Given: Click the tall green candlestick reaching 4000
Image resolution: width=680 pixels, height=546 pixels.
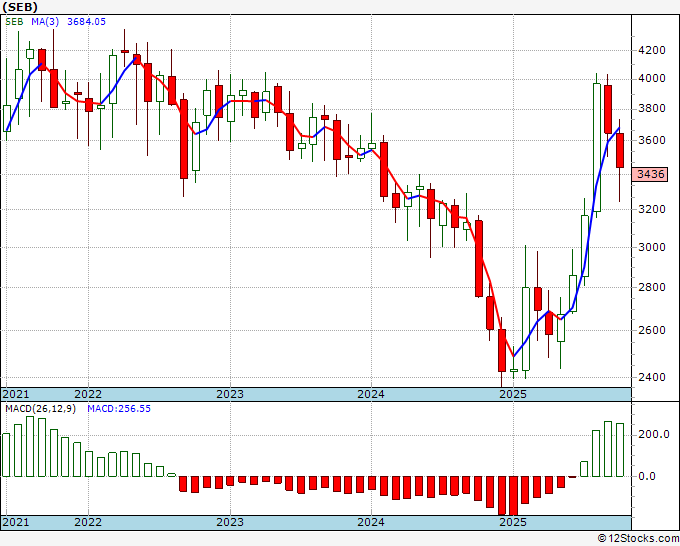Looking at the screenshot, I should [597, 147].
